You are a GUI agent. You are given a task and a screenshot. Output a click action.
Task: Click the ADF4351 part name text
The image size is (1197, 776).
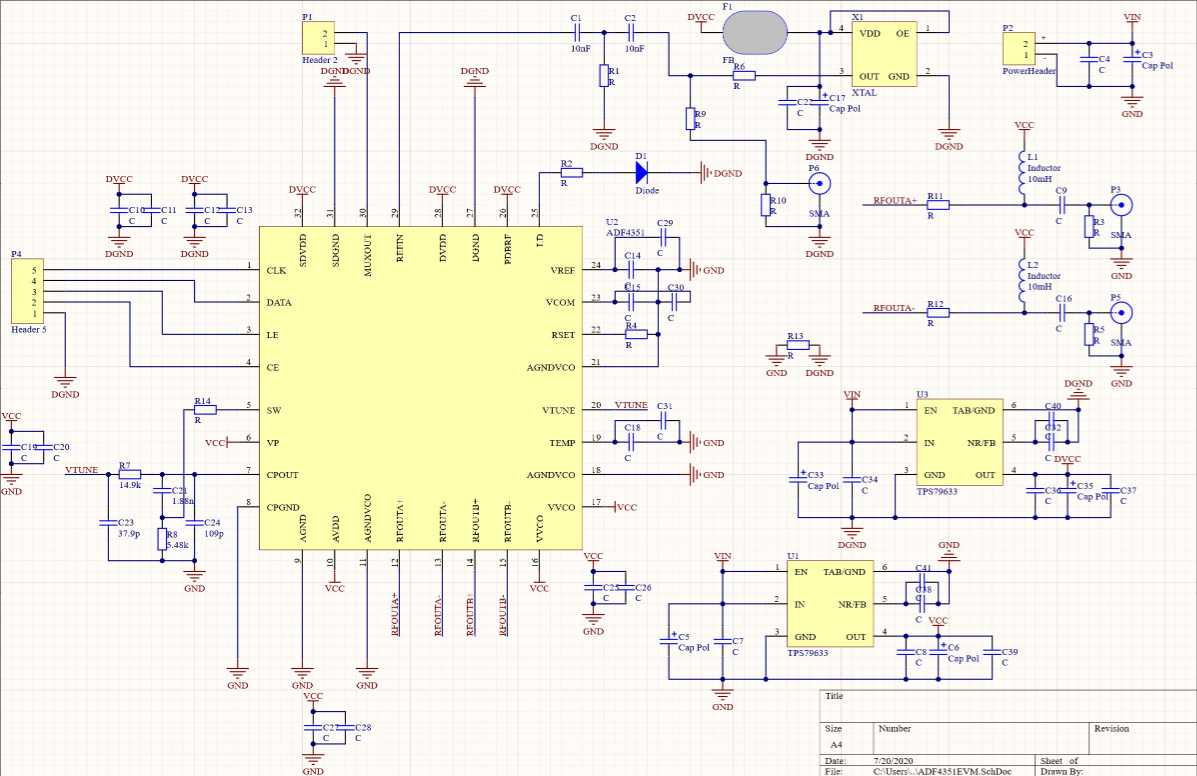click(x=625, y=233)
